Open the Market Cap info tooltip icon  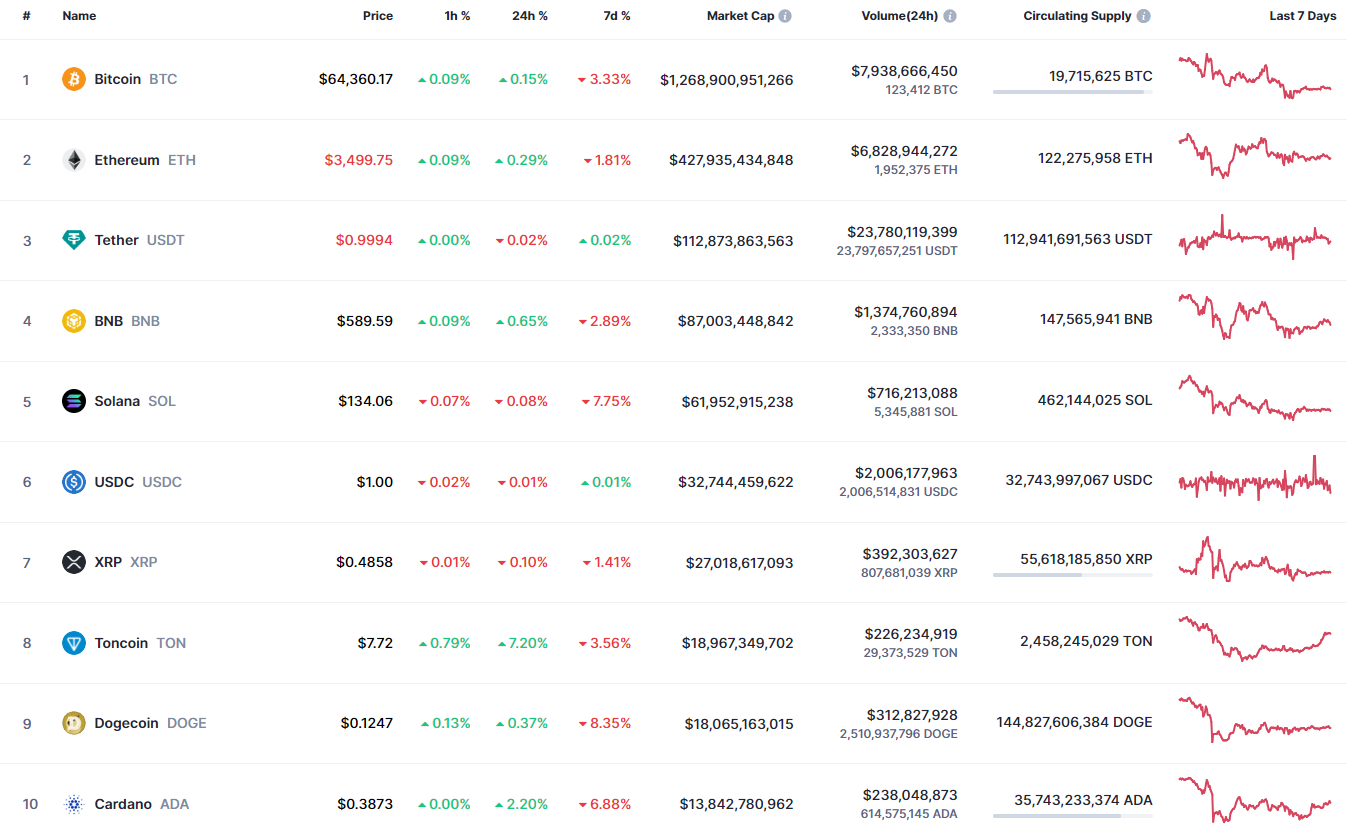click(x=785, y=16)
